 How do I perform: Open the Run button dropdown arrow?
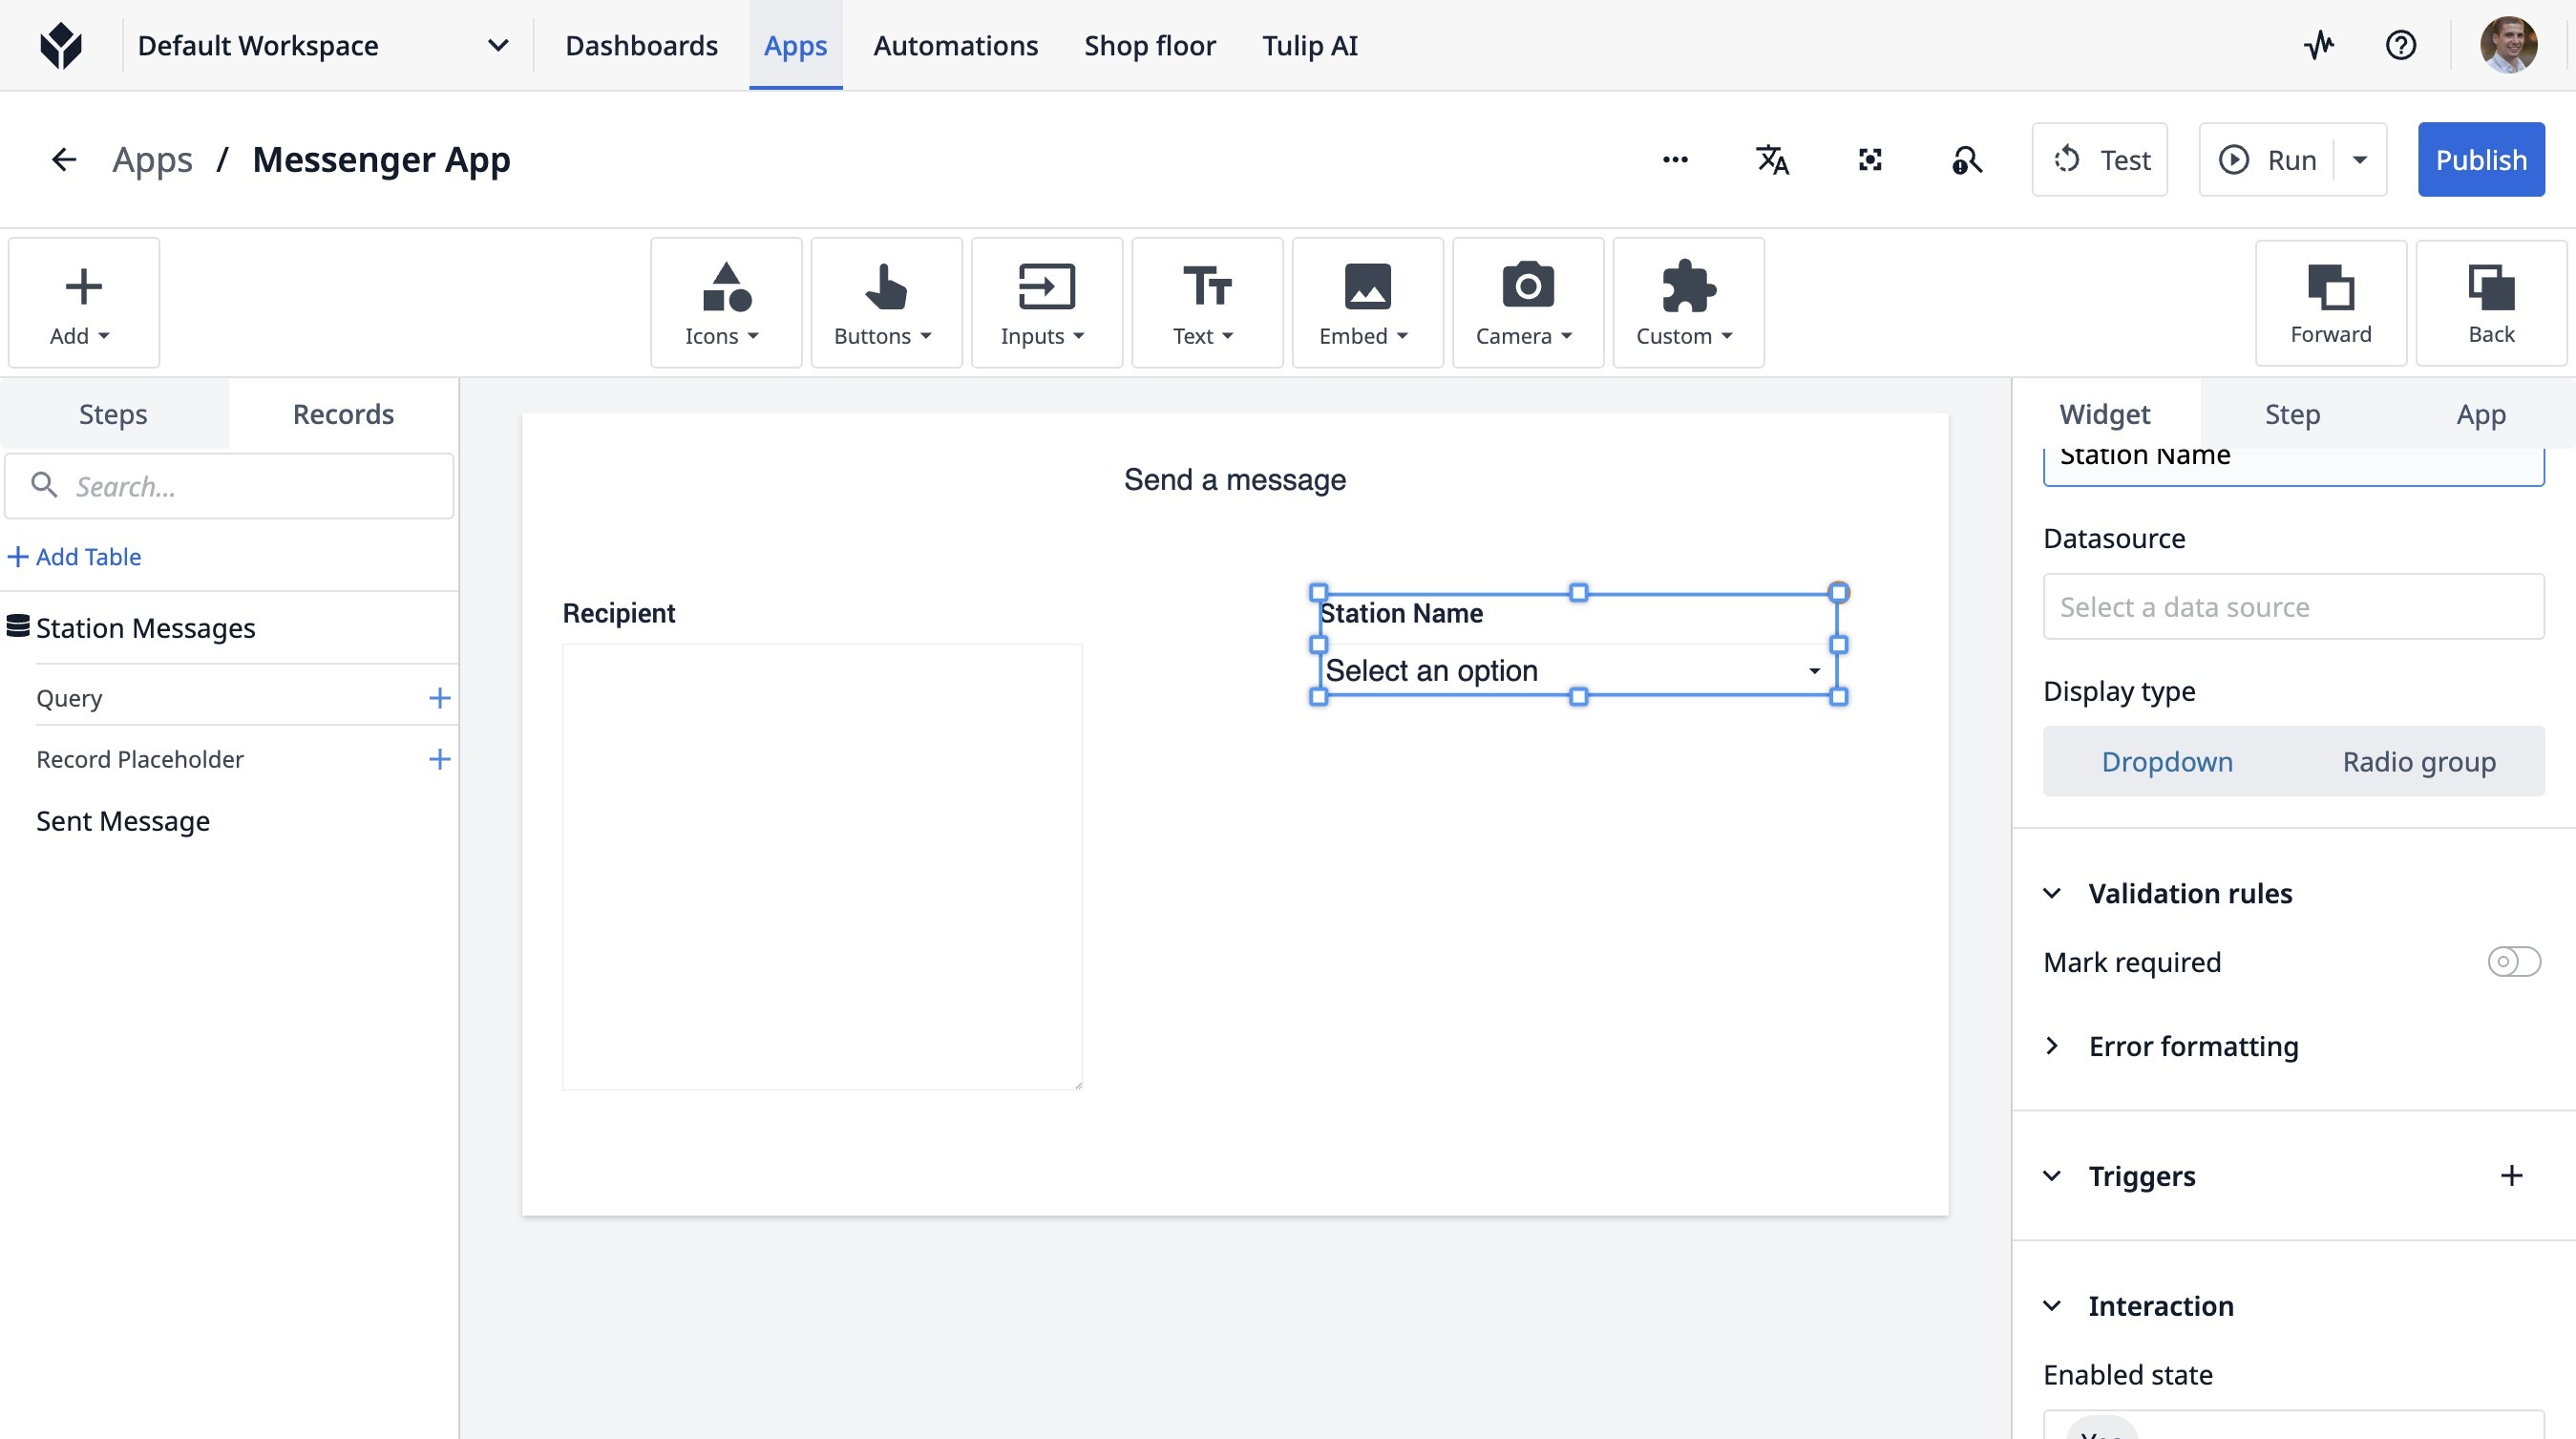[2360, 160]
